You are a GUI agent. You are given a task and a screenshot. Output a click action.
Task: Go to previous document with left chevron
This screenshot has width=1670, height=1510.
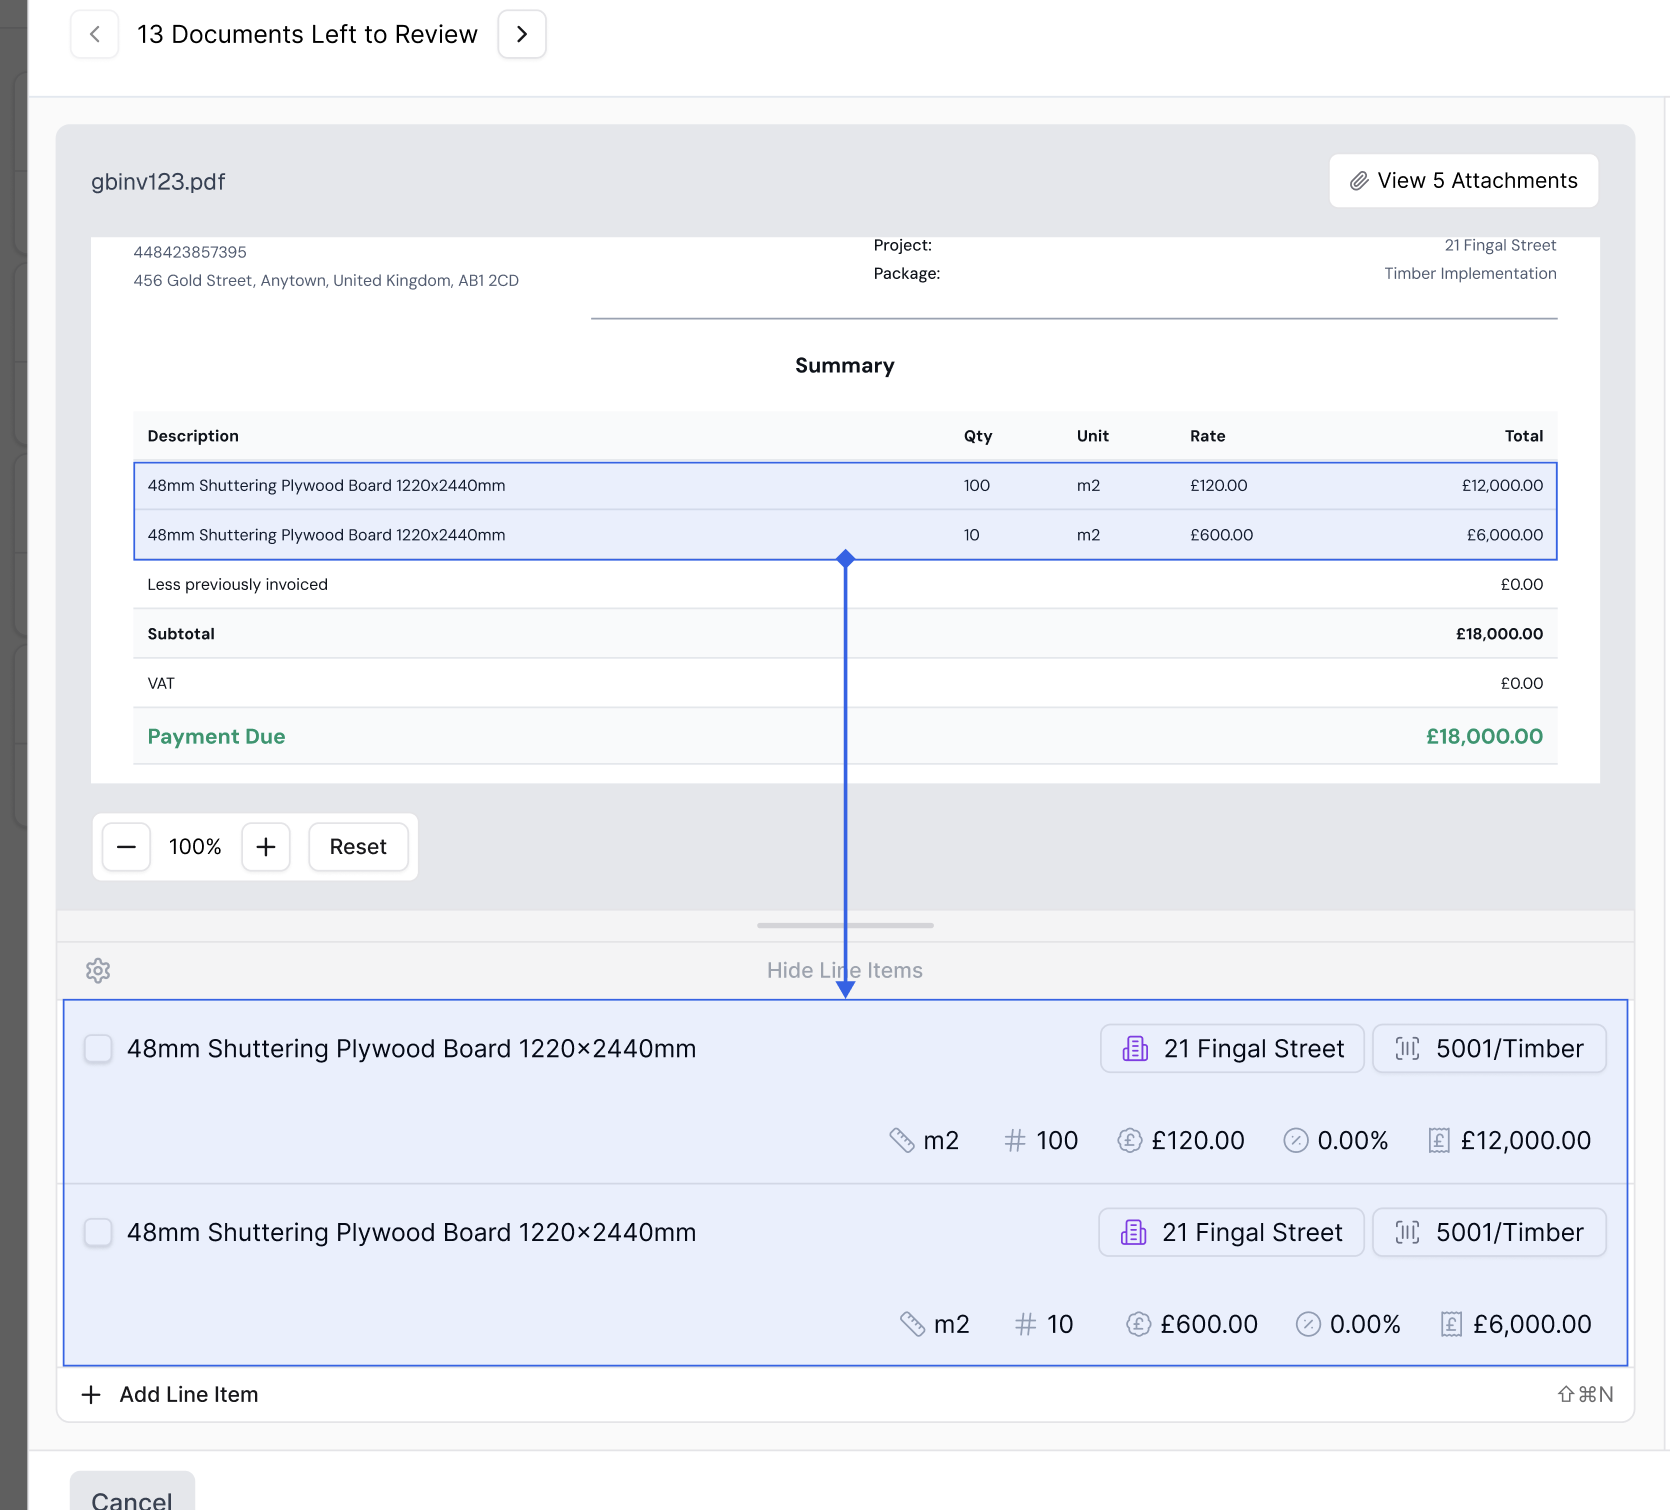click(x=95, y=35)
